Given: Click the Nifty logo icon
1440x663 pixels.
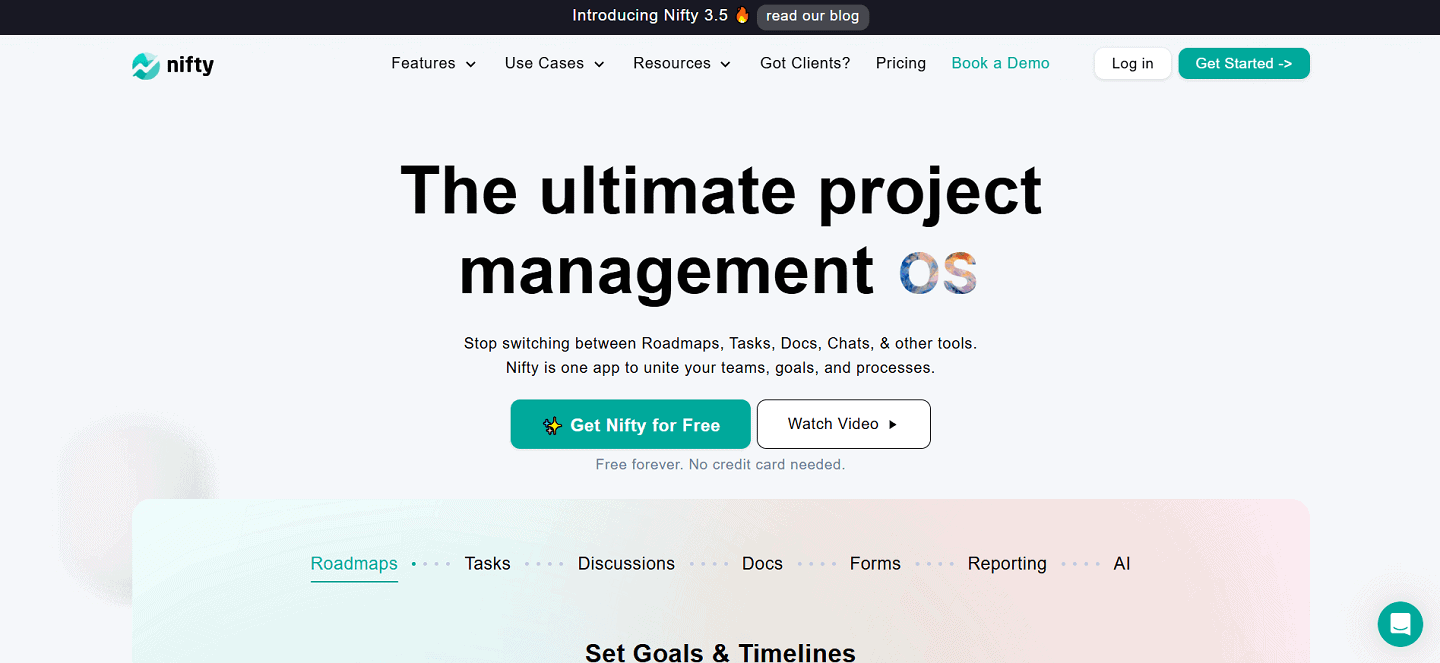Looking at the screenshot, I should 145,64.
